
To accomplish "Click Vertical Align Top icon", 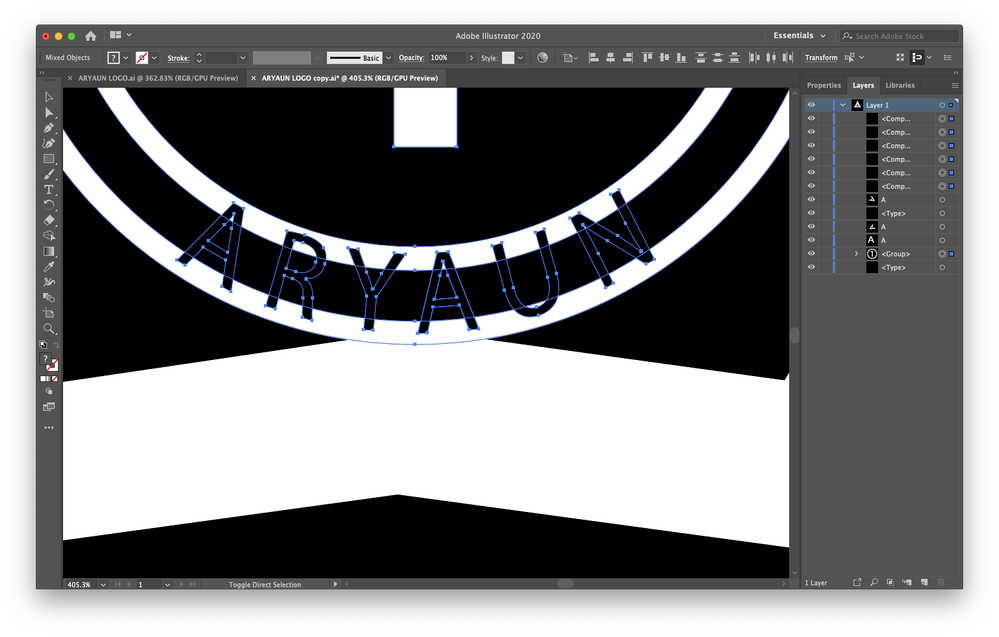I will [648, 57].
